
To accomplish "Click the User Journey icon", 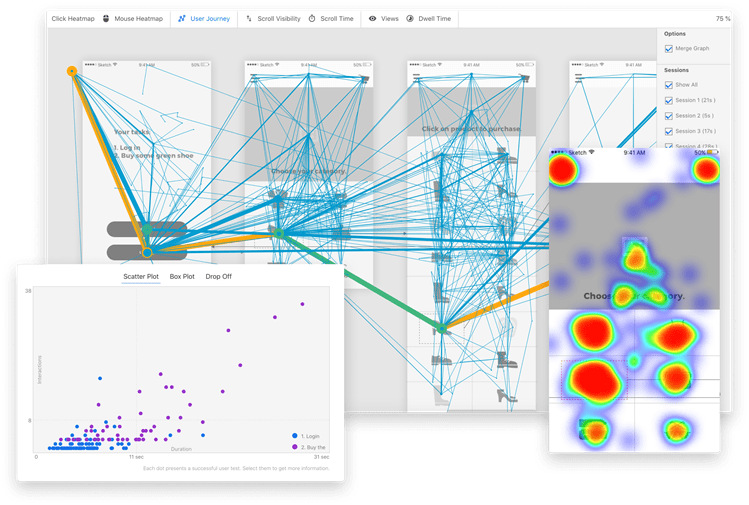I will [x=181, y=18].
